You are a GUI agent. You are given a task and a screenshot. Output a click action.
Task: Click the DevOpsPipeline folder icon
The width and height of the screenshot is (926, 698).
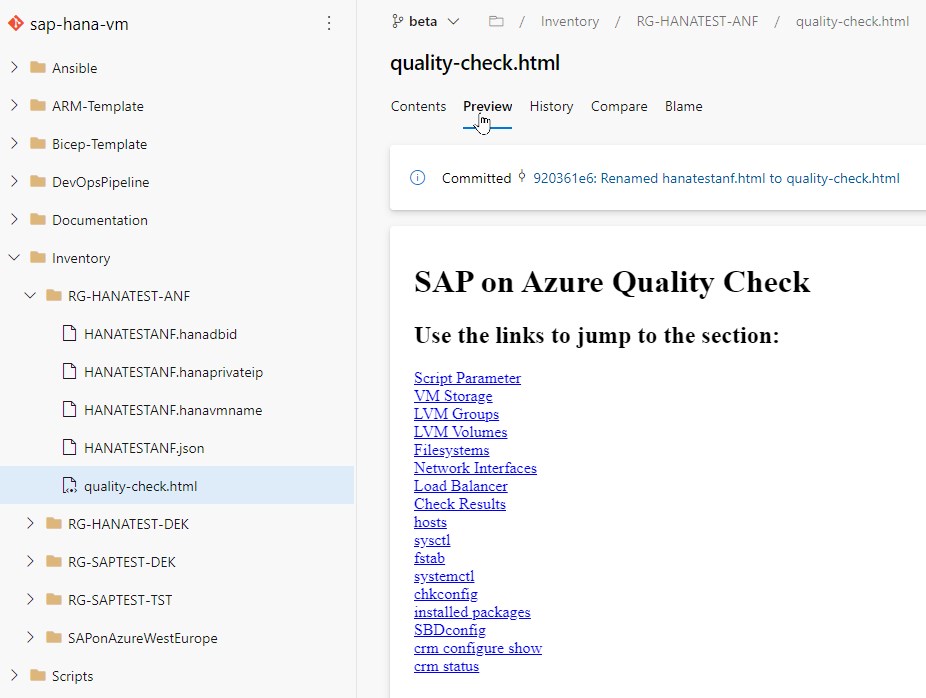click(x=38, y=181)
